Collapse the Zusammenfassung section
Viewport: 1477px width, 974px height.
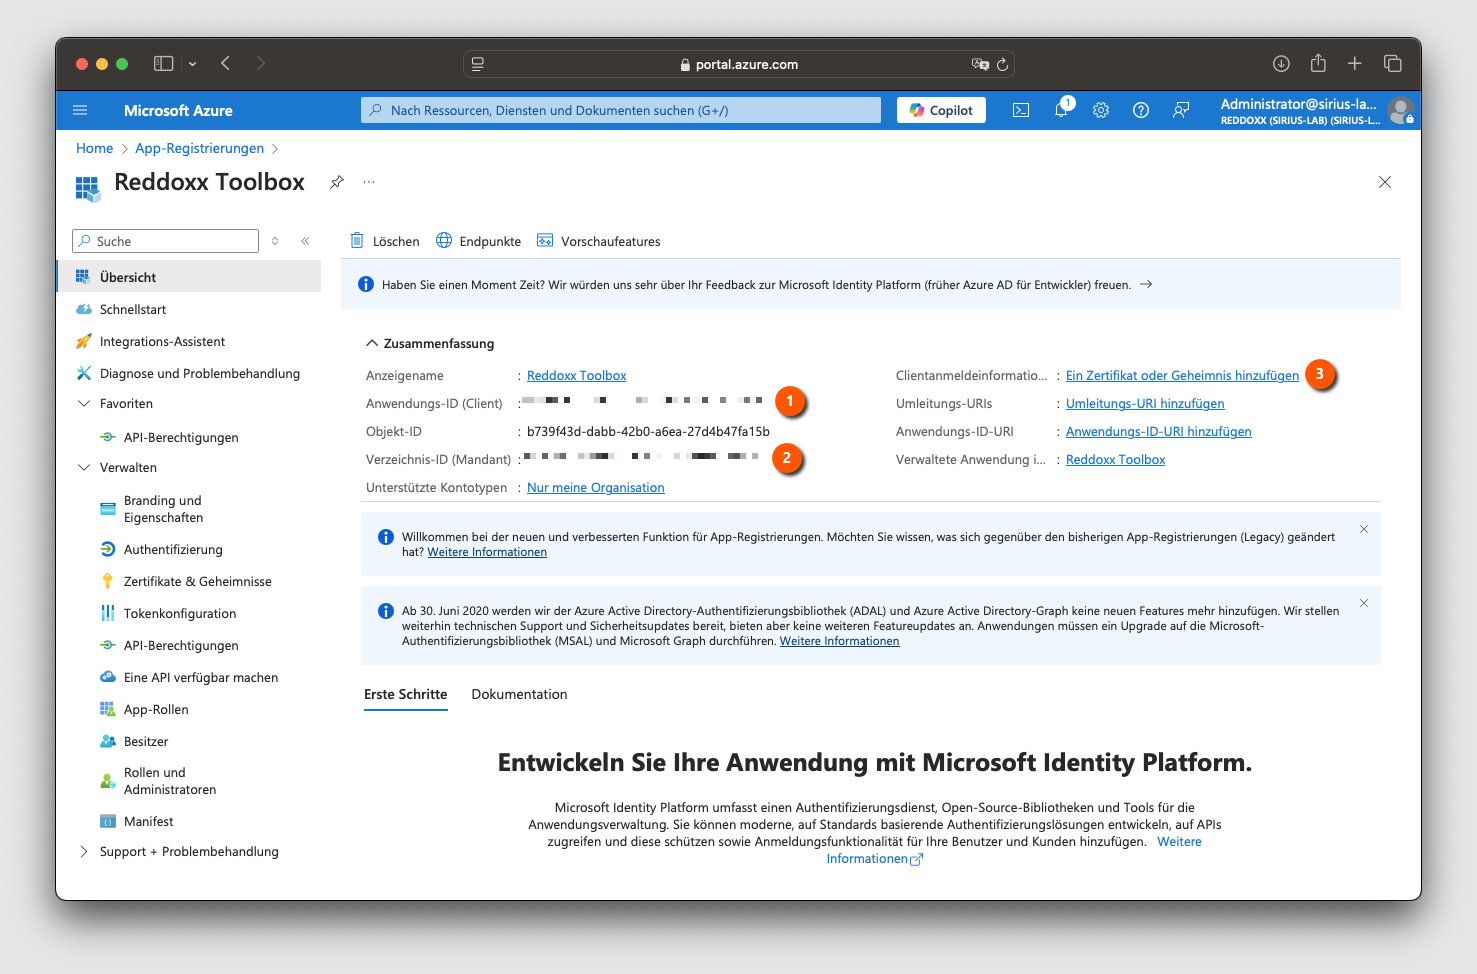click(372, 343)
